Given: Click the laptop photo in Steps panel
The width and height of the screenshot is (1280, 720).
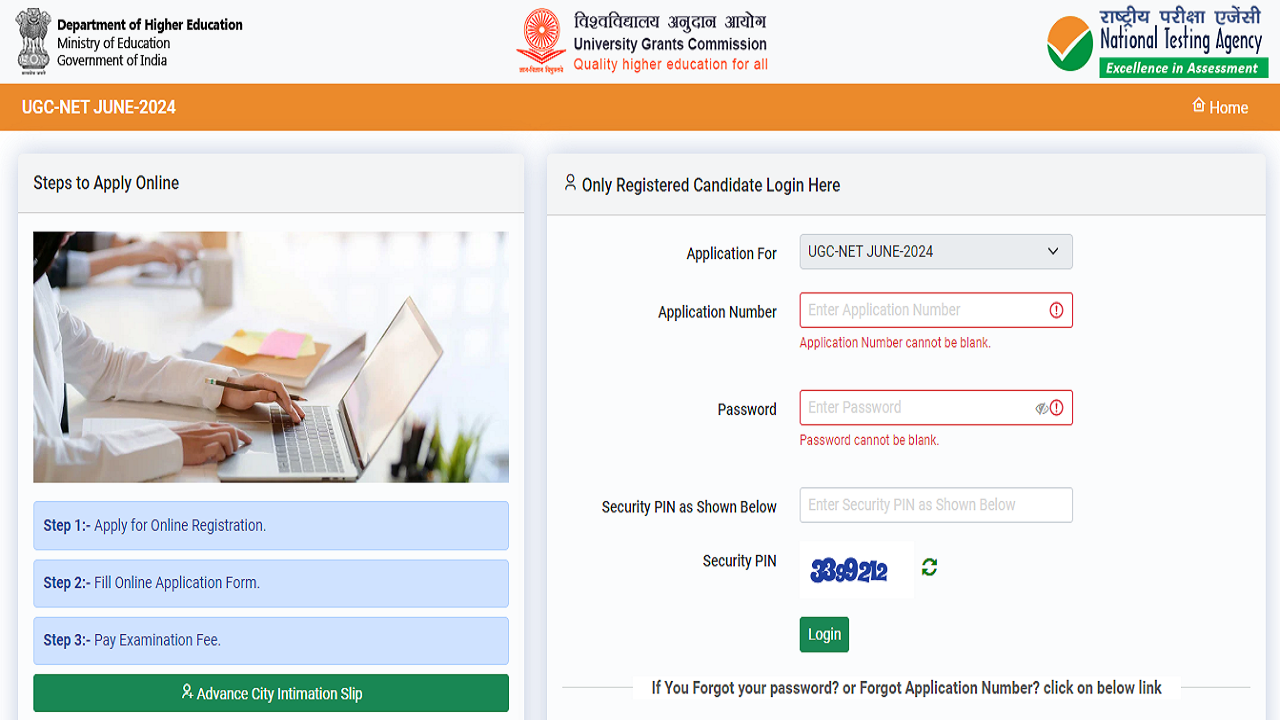Looking at the screenshot, I should point(271,357).
